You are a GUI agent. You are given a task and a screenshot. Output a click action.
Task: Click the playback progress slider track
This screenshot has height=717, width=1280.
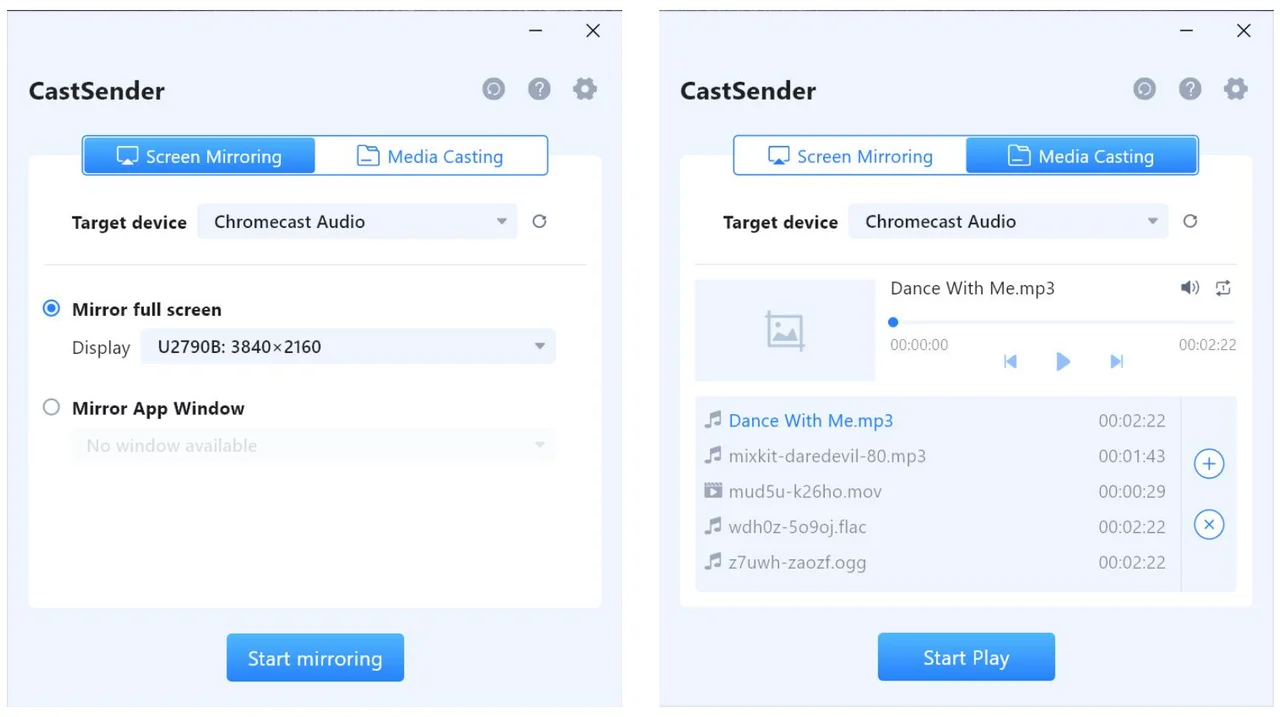coord(1062,322)
